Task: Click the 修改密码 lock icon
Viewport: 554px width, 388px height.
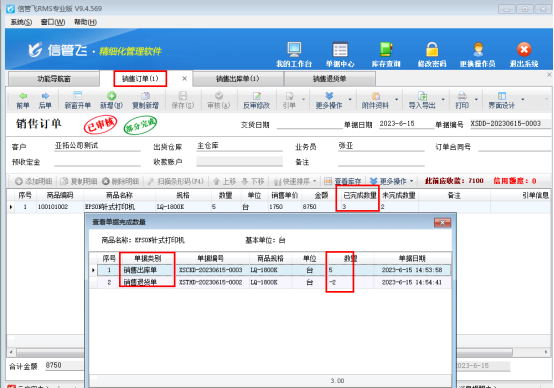Action: point(432,49)
